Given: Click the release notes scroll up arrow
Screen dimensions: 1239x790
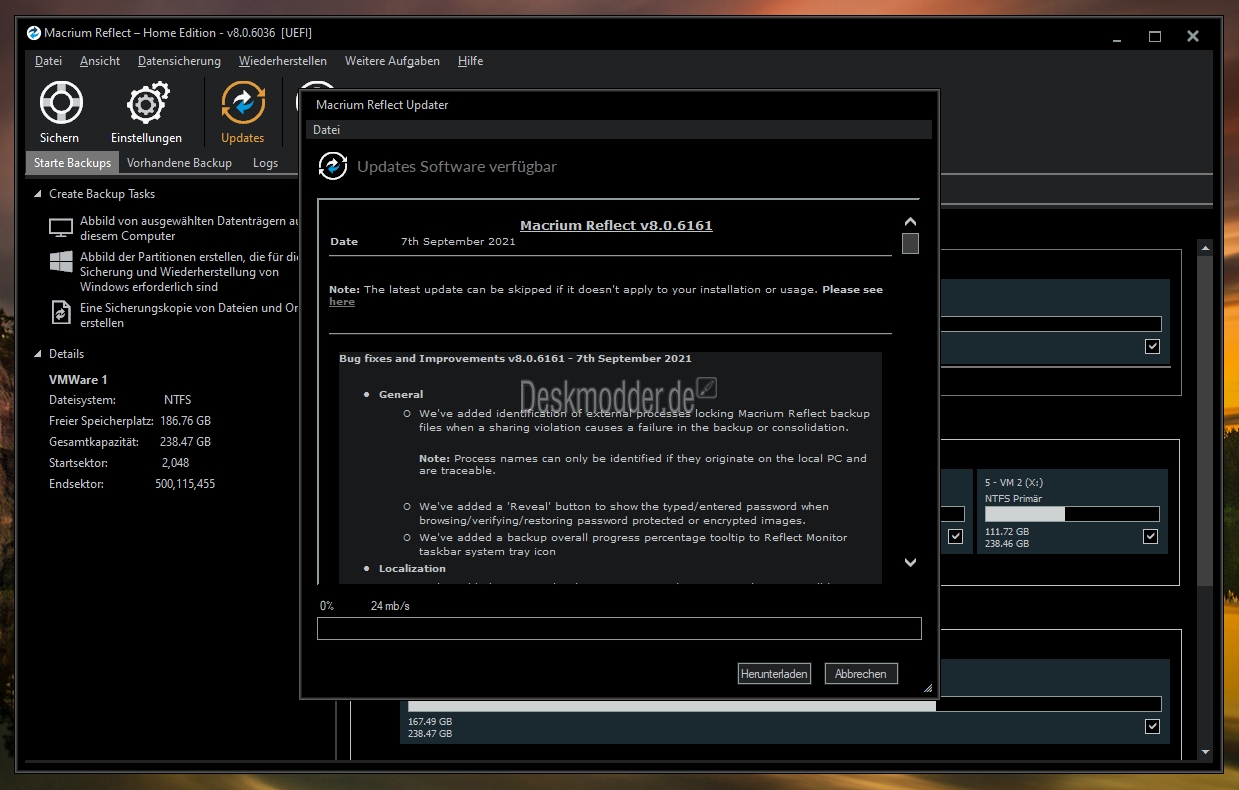Looking at the screenshot, I should click(910, 222).
